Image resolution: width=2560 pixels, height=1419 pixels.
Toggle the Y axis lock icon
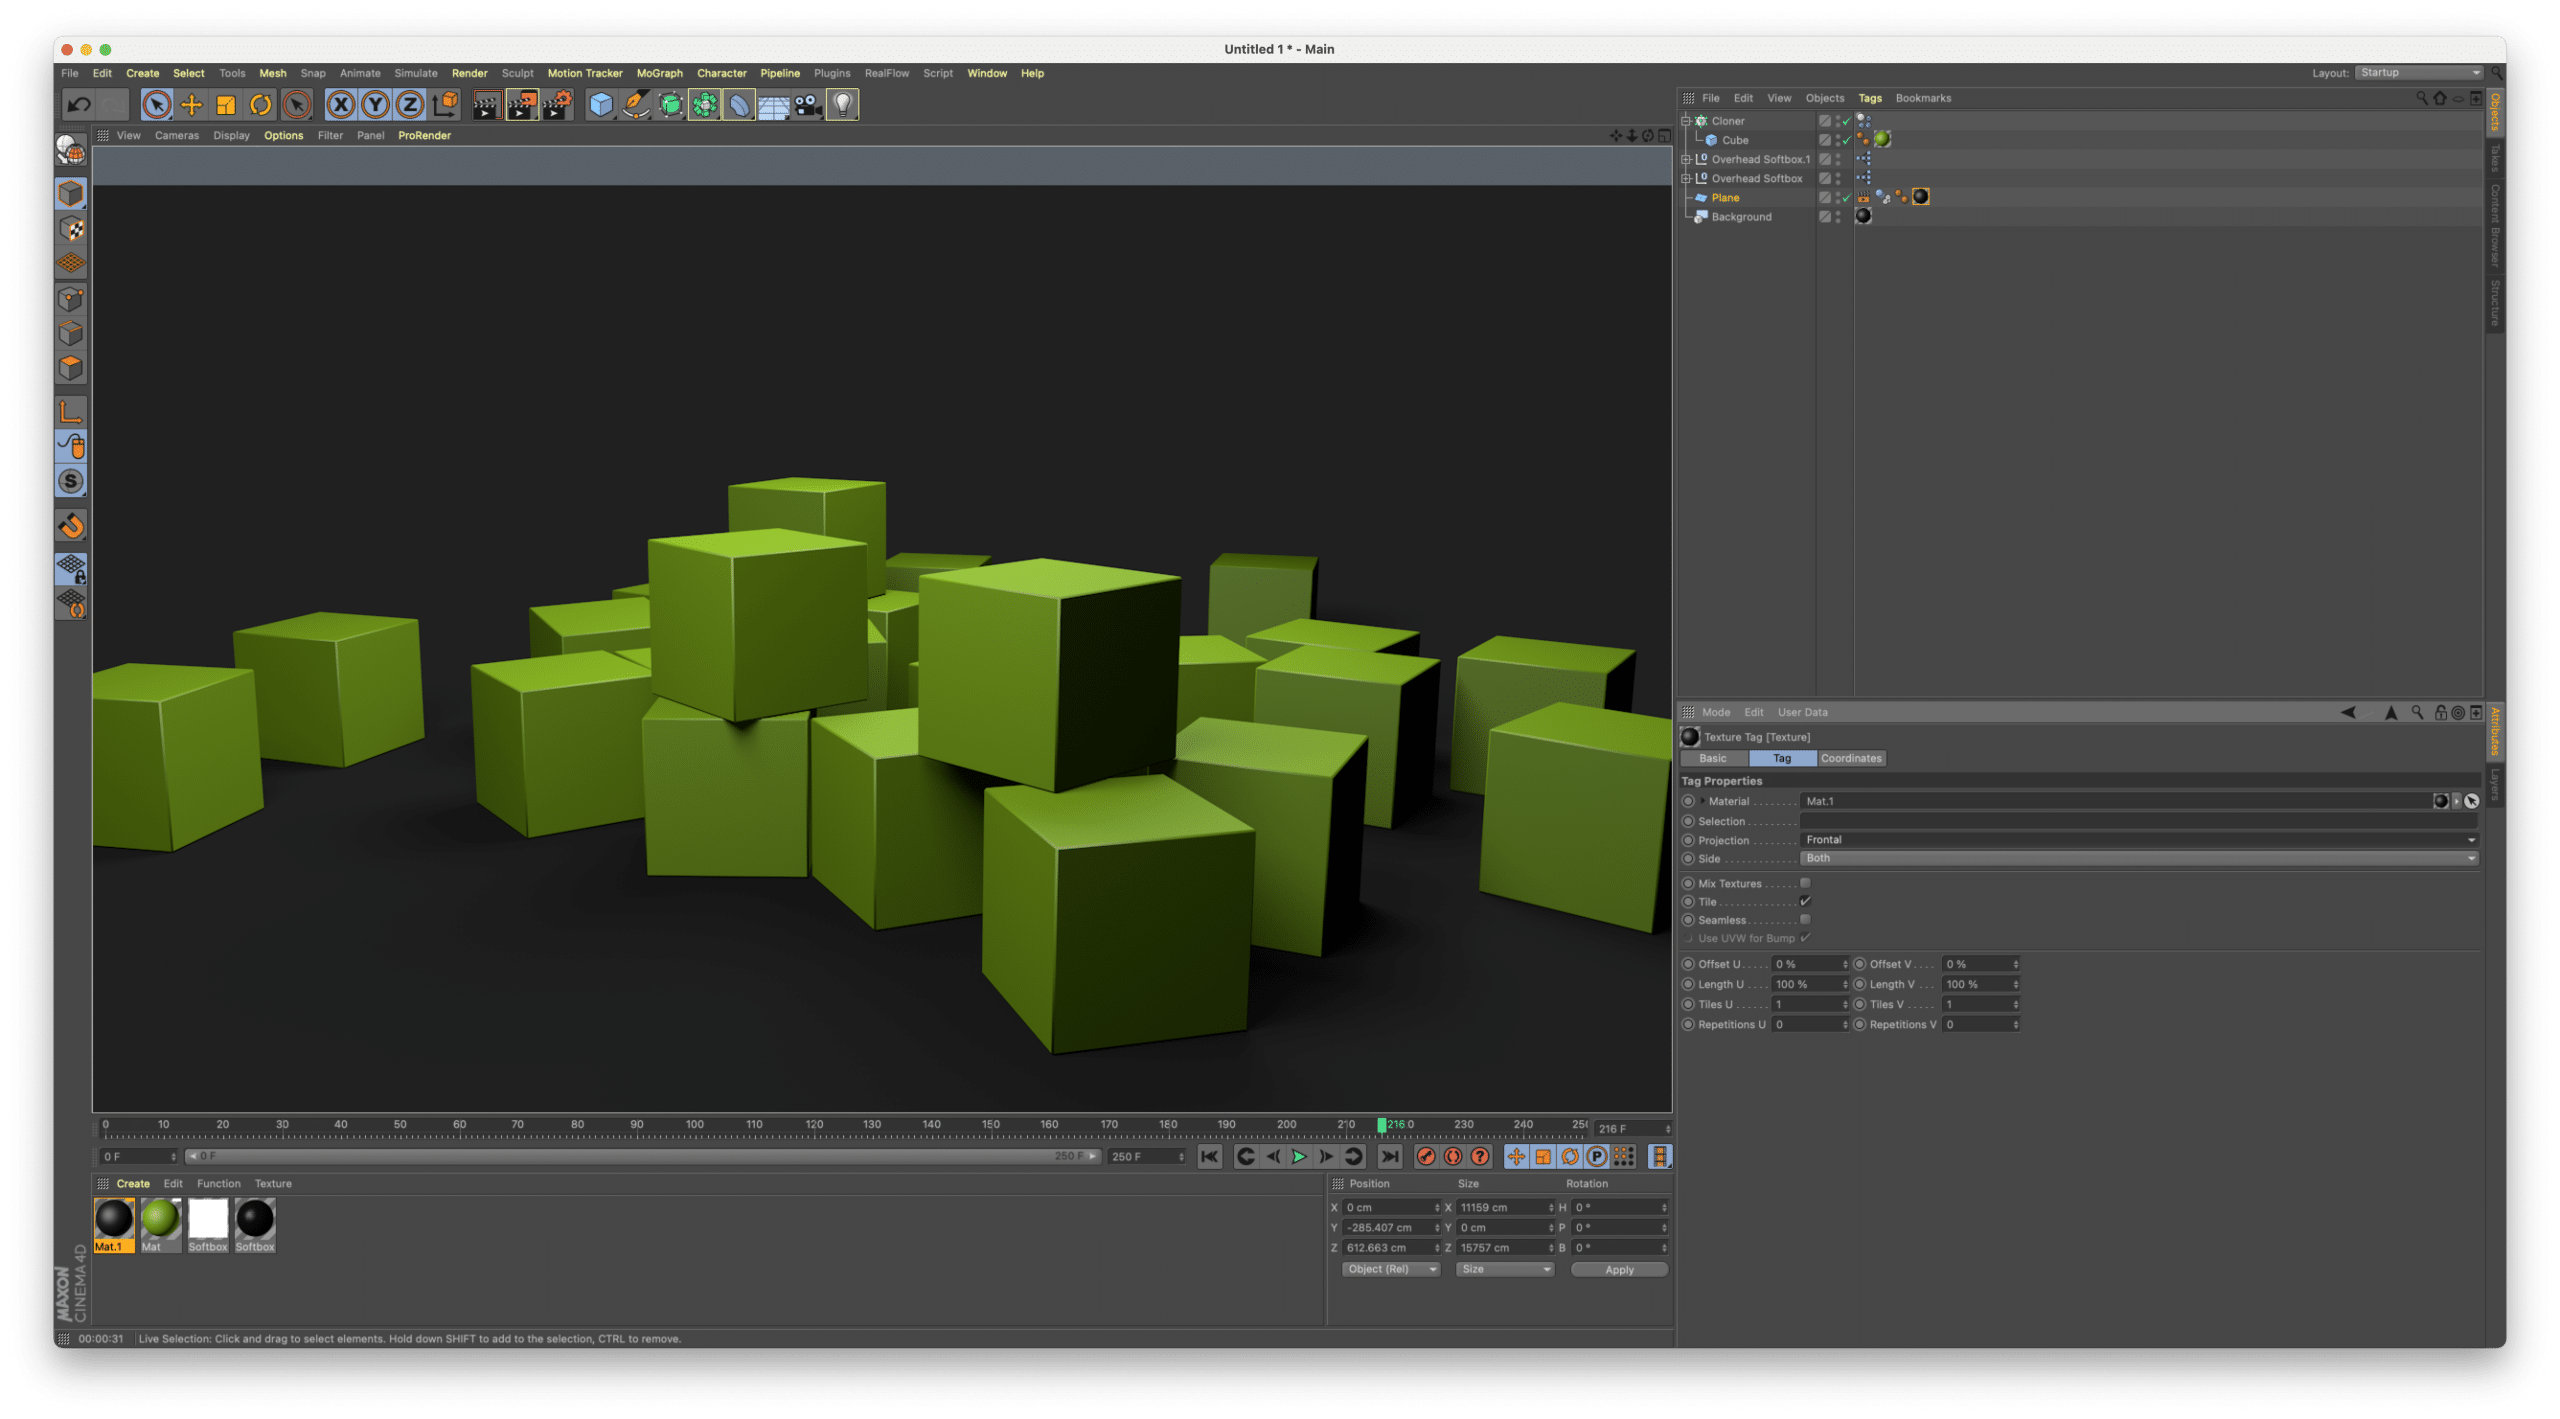click(x=375, y=104)
